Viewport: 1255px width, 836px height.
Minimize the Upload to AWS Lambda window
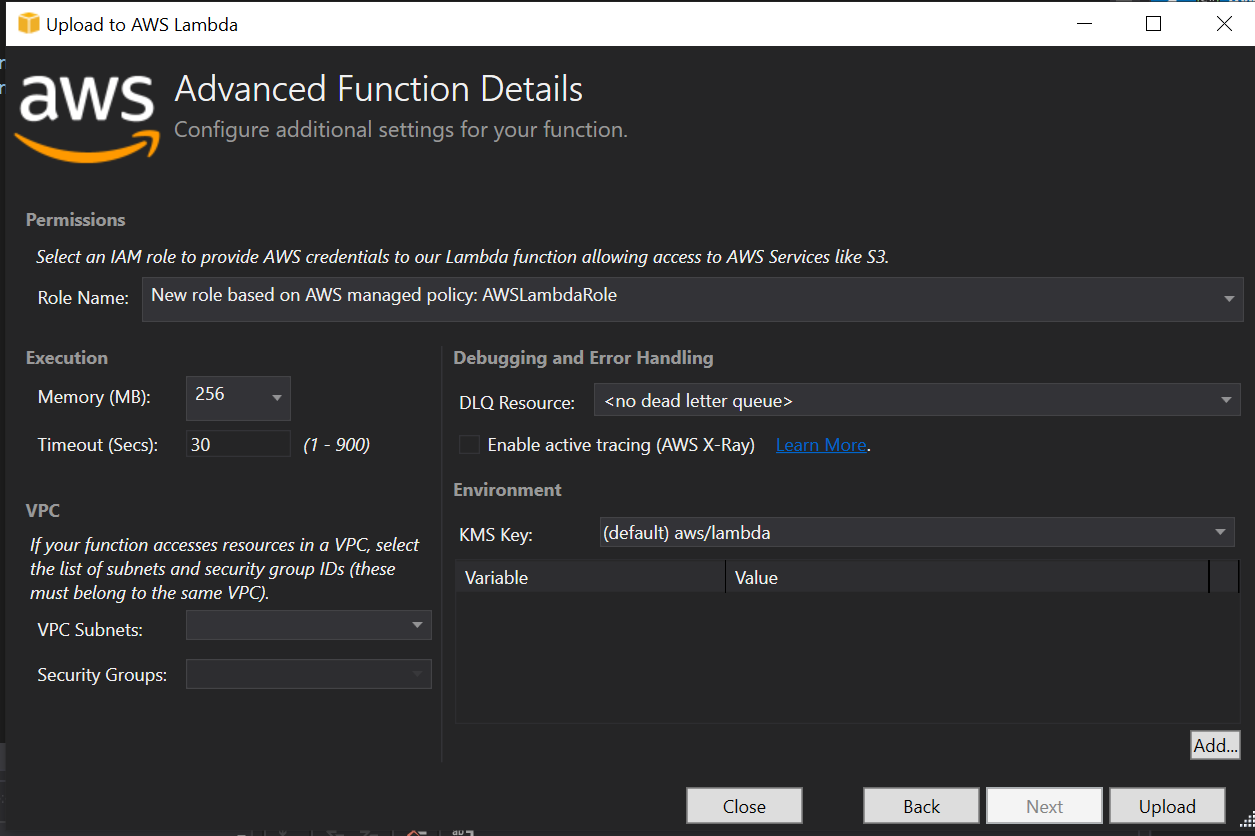coord(1083,24)
